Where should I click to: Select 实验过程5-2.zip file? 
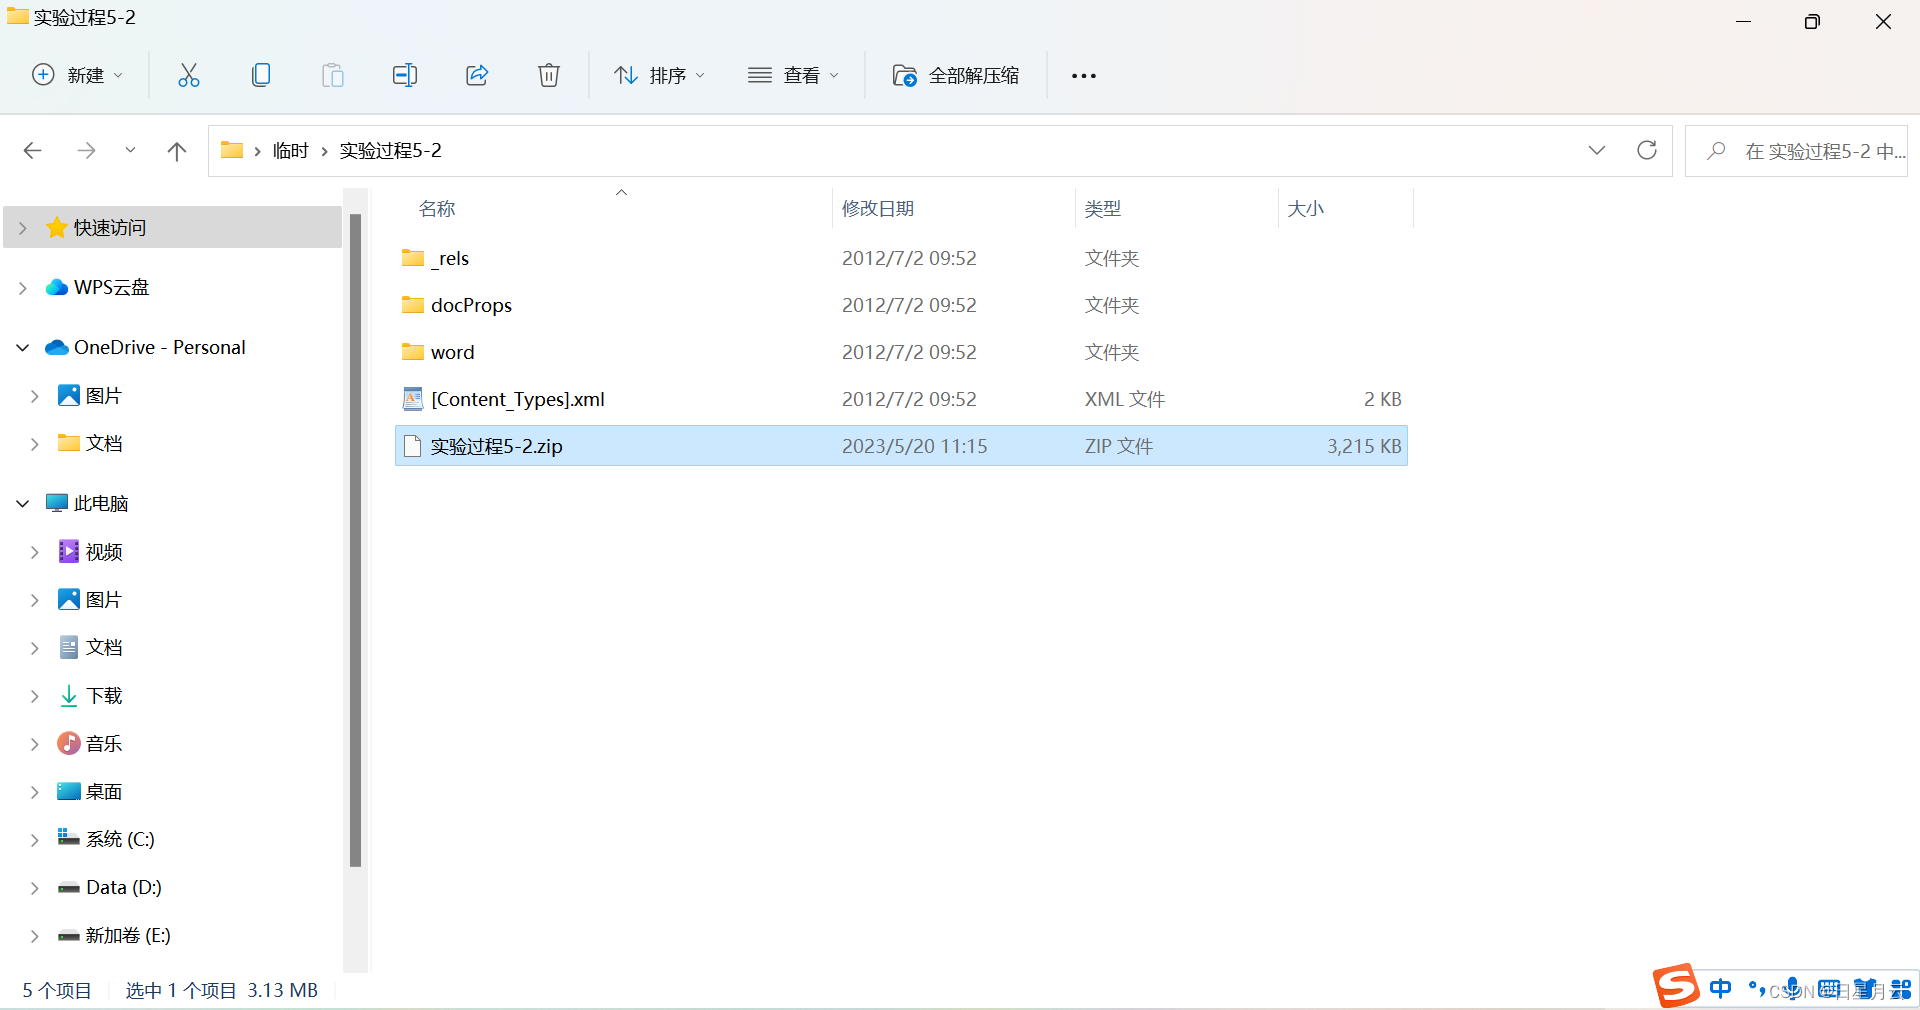pyautogui.click(x=901, y=446)
